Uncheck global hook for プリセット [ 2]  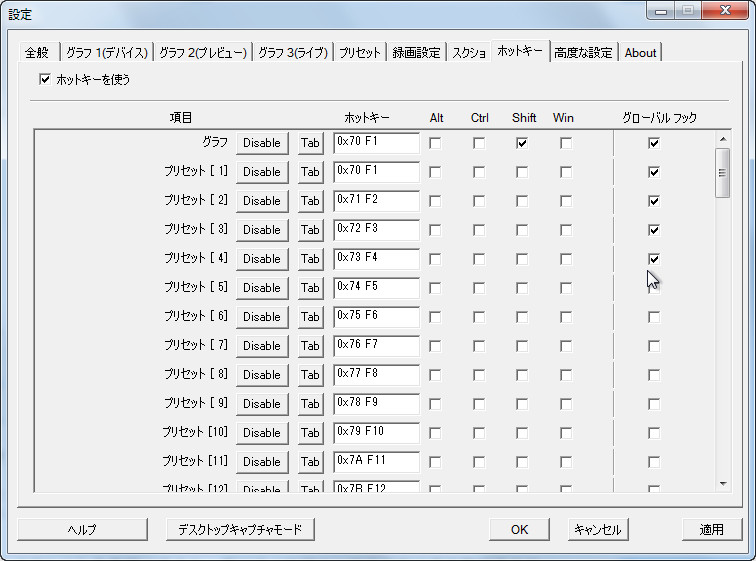coord(654,201)
